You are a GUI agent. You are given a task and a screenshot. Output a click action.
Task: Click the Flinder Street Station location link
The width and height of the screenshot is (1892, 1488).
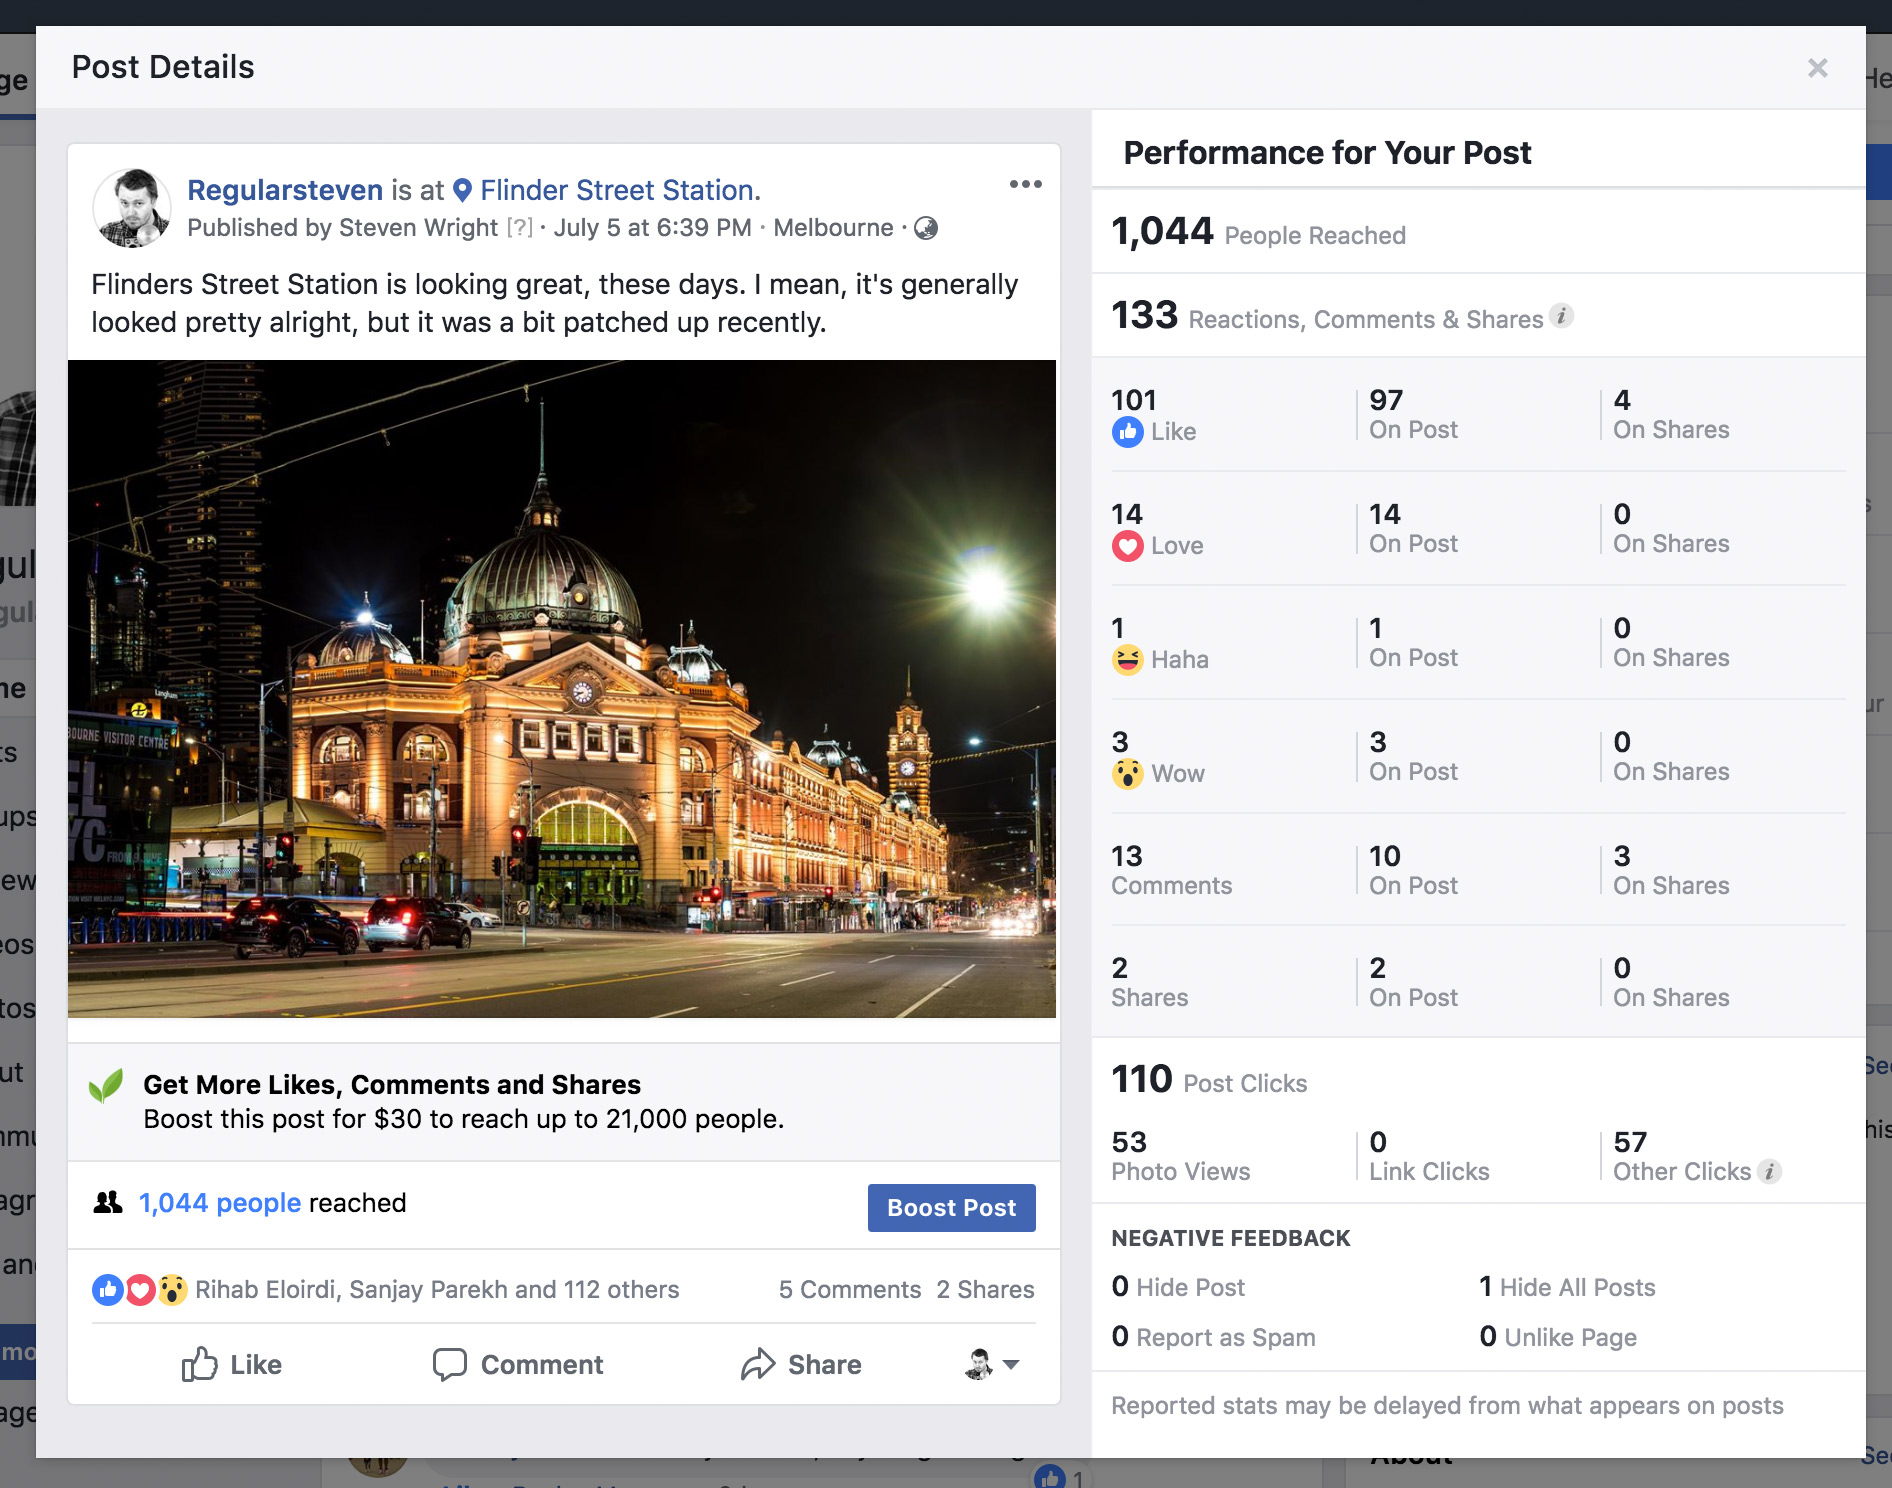[x=619, y=190]
